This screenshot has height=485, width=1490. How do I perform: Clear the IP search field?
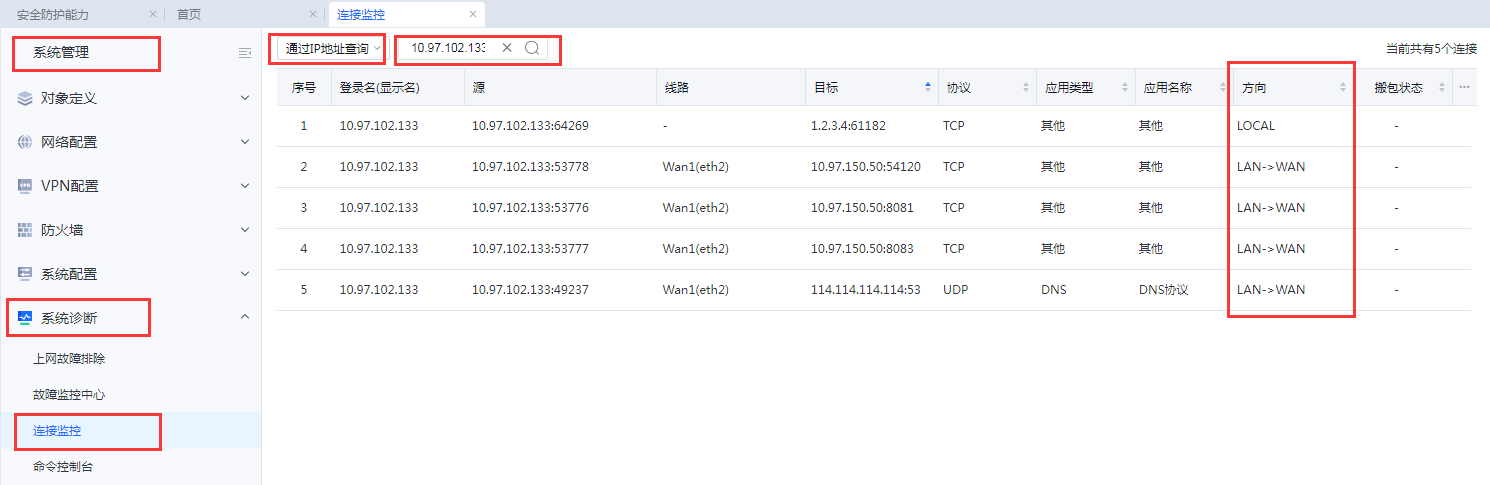507,48
